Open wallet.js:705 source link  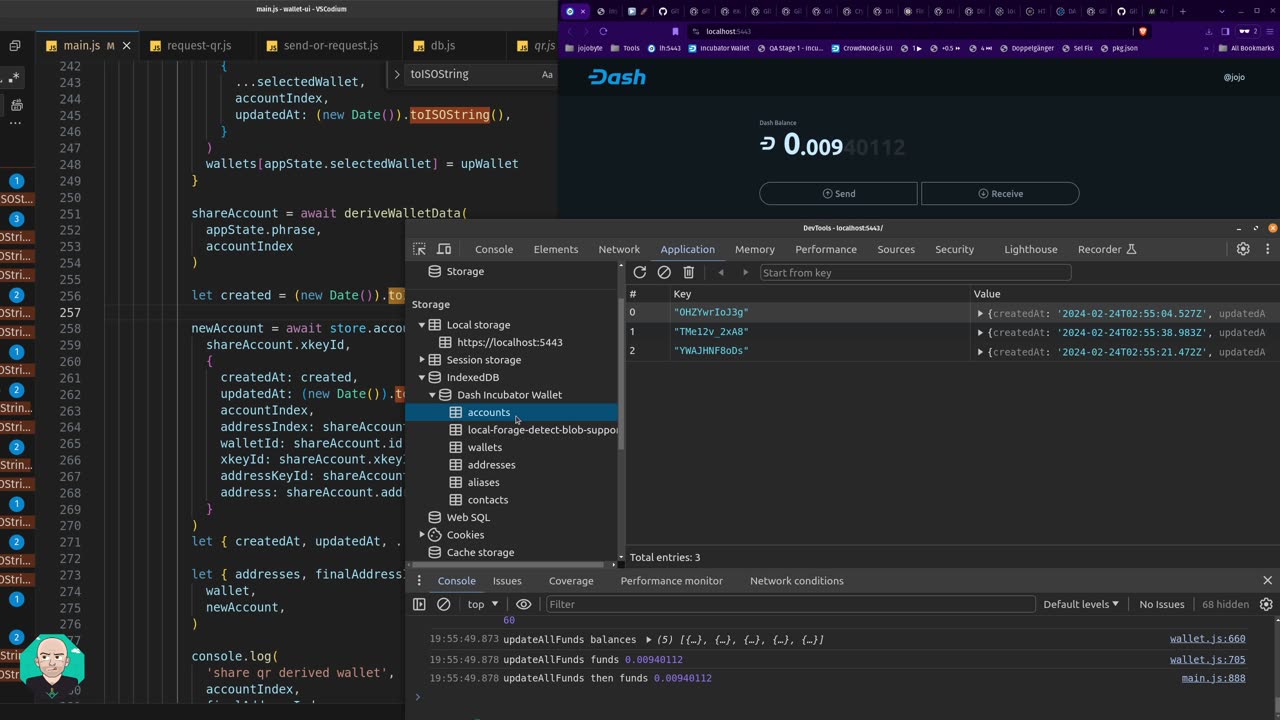pyautogui.click(x=1207, y=659)
